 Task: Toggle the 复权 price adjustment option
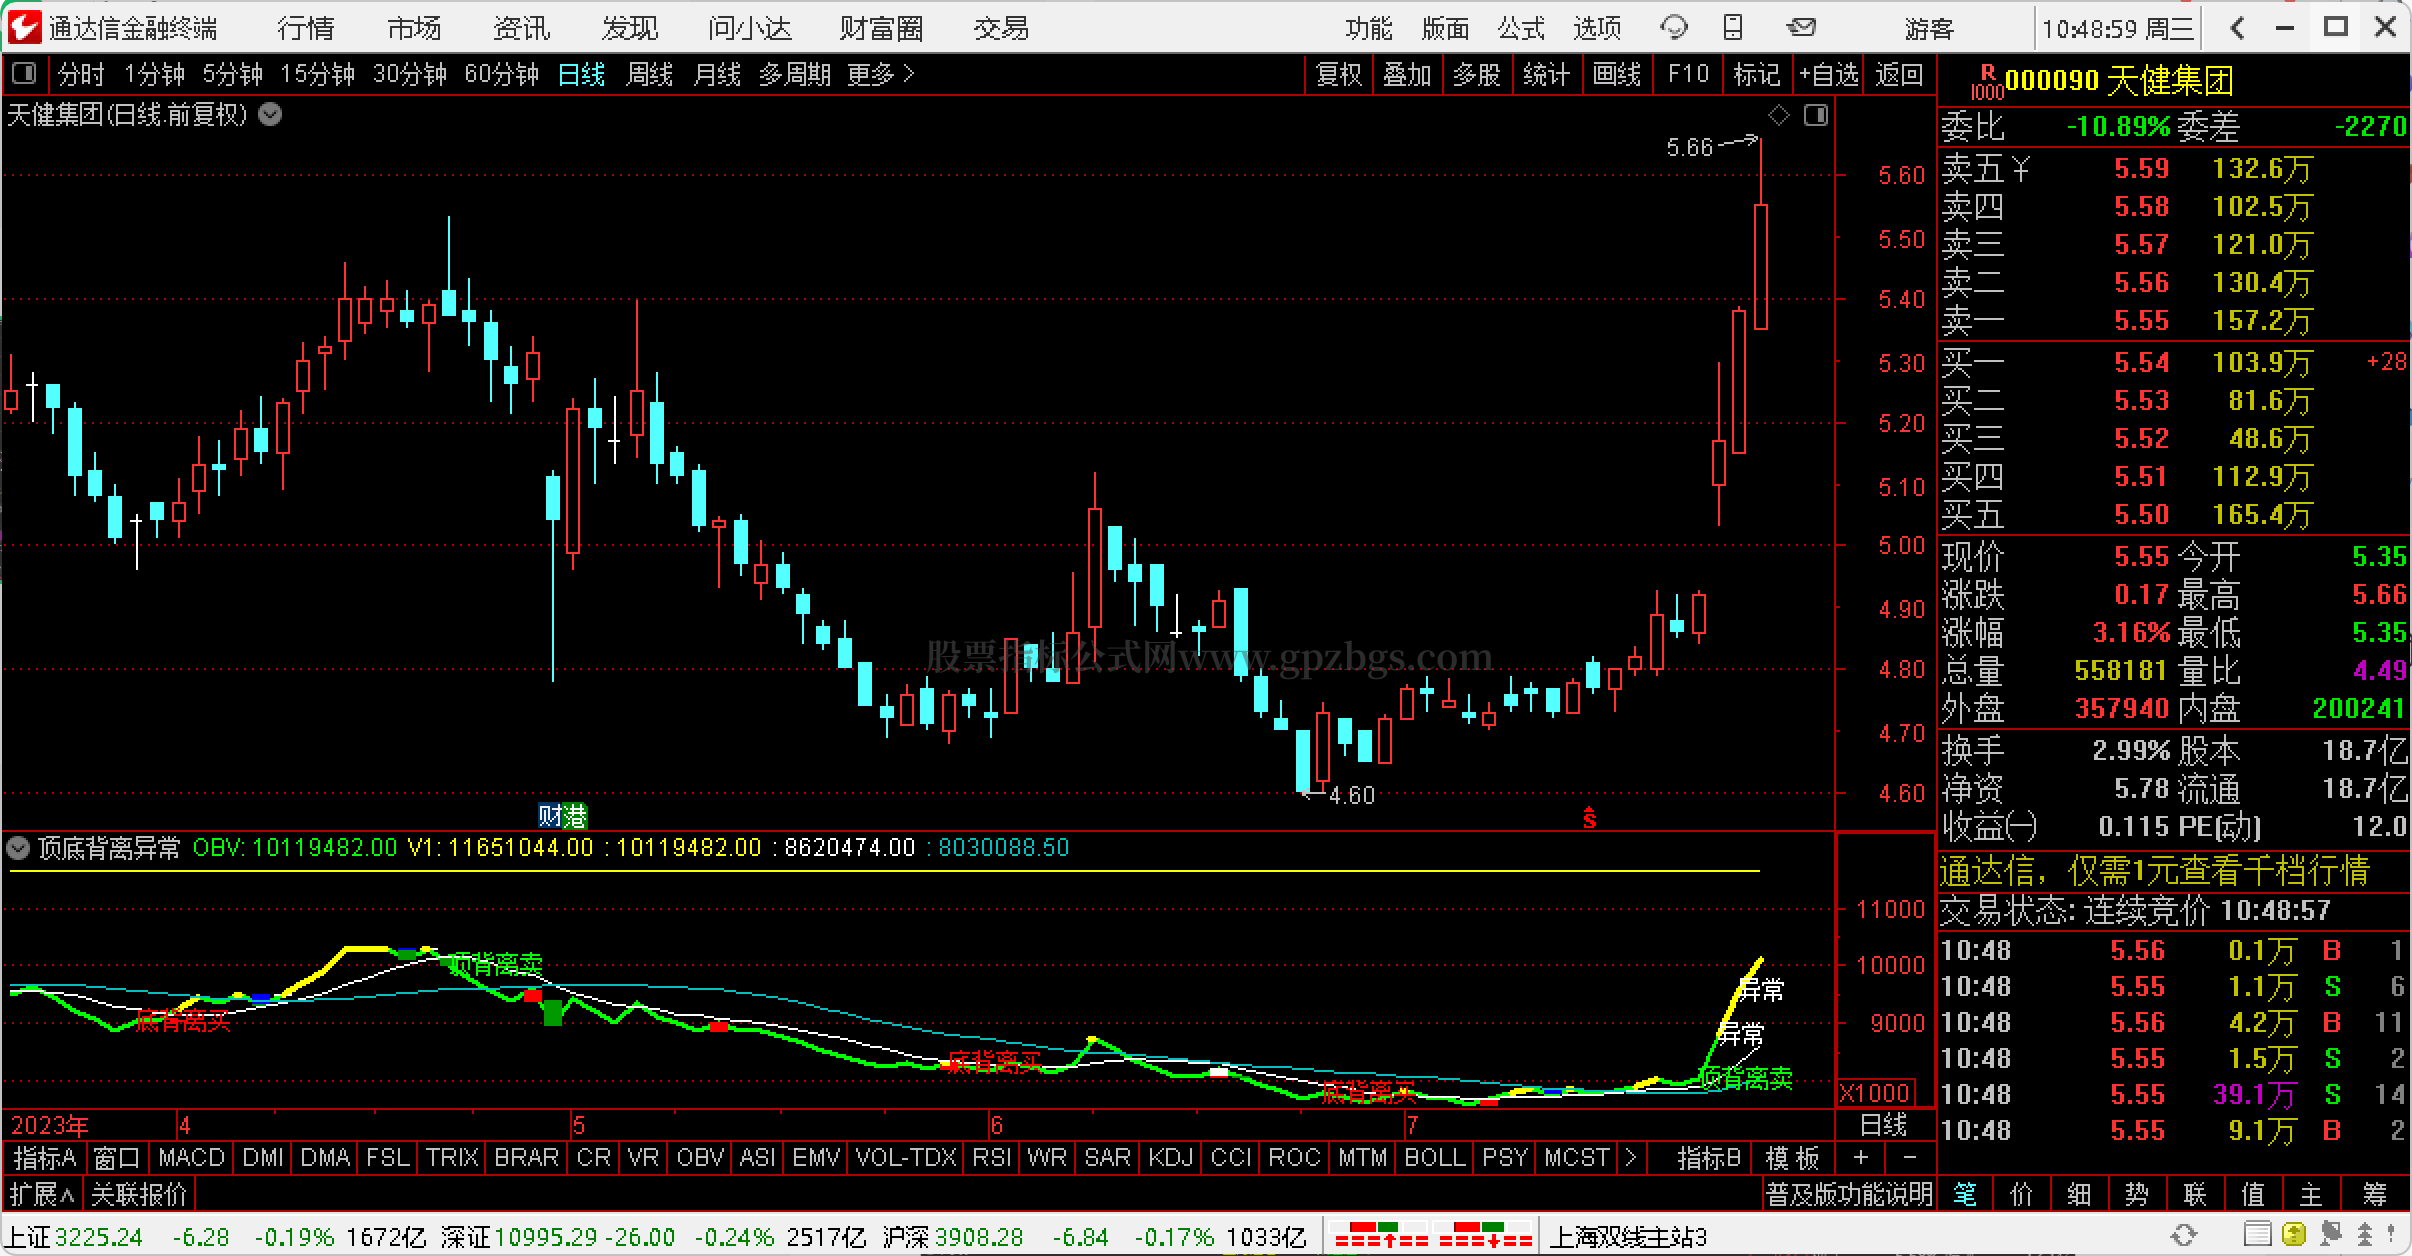(1339, 74)
